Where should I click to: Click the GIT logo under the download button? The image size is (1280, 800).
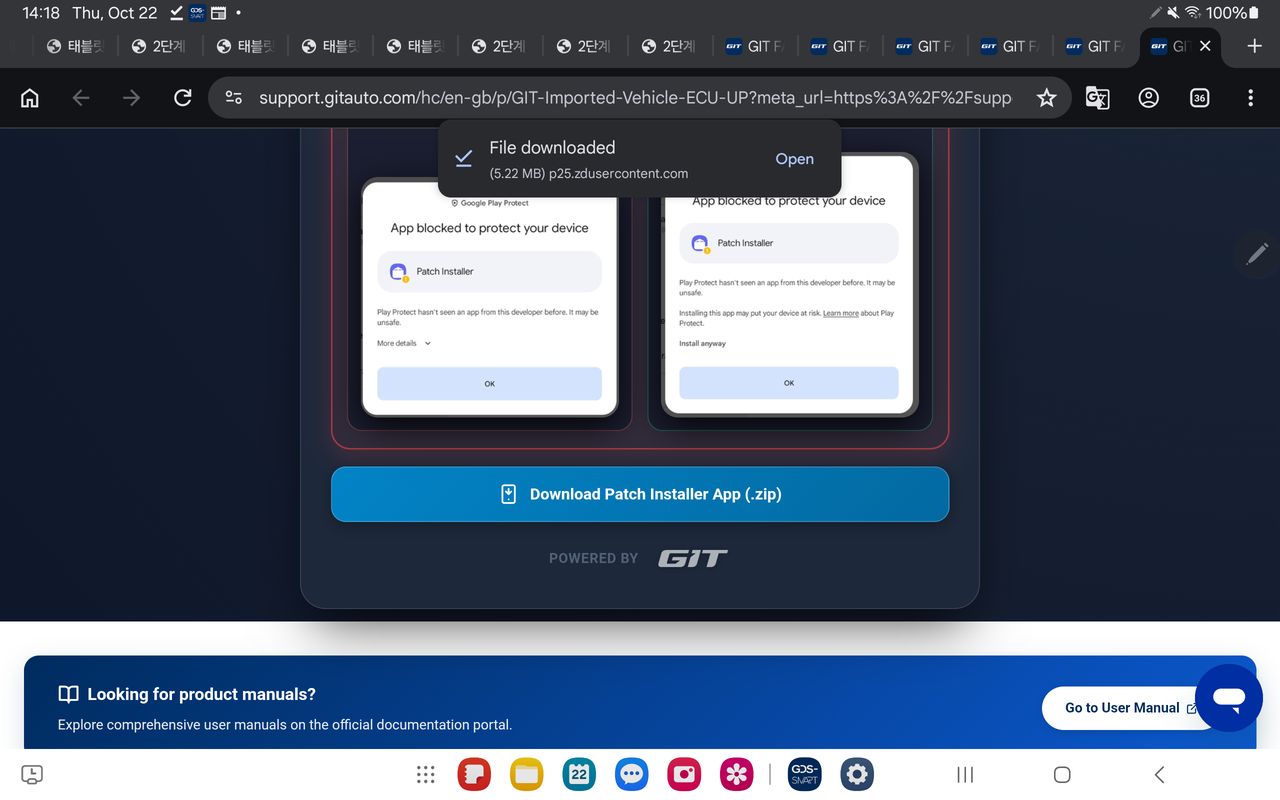(x=692, y=558)
